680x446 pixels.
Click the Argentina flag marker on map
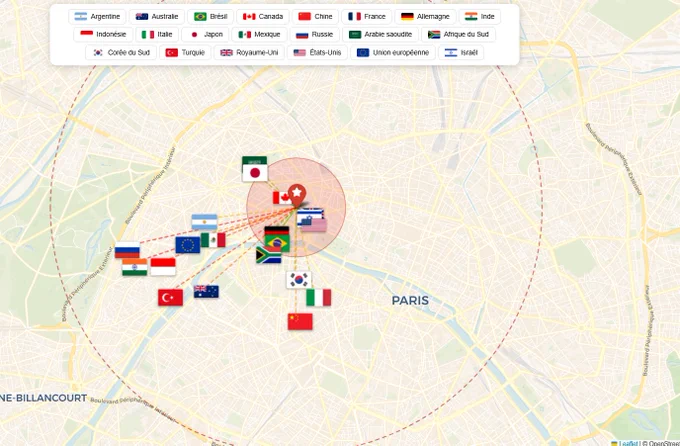[x=204, y=222]
